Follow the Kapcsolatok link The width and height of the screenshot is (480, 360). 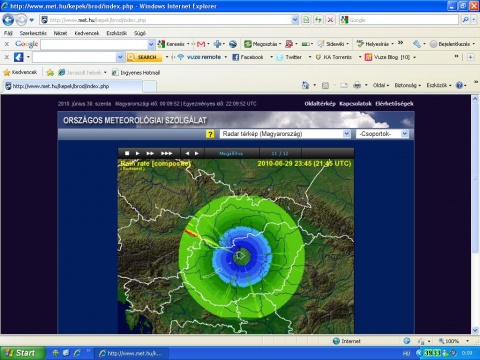(355, 104)
